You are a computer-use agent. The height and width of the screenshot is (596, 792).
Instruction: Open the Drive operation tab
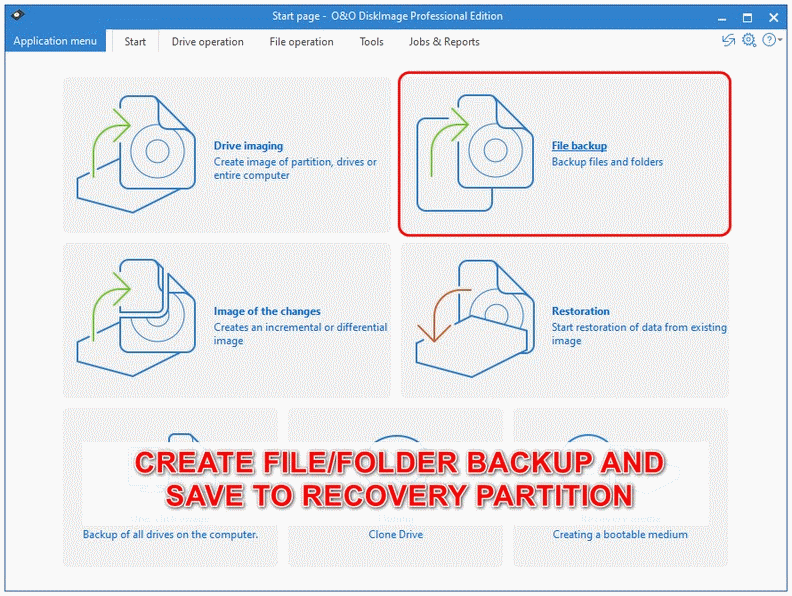tap(207, 42)
